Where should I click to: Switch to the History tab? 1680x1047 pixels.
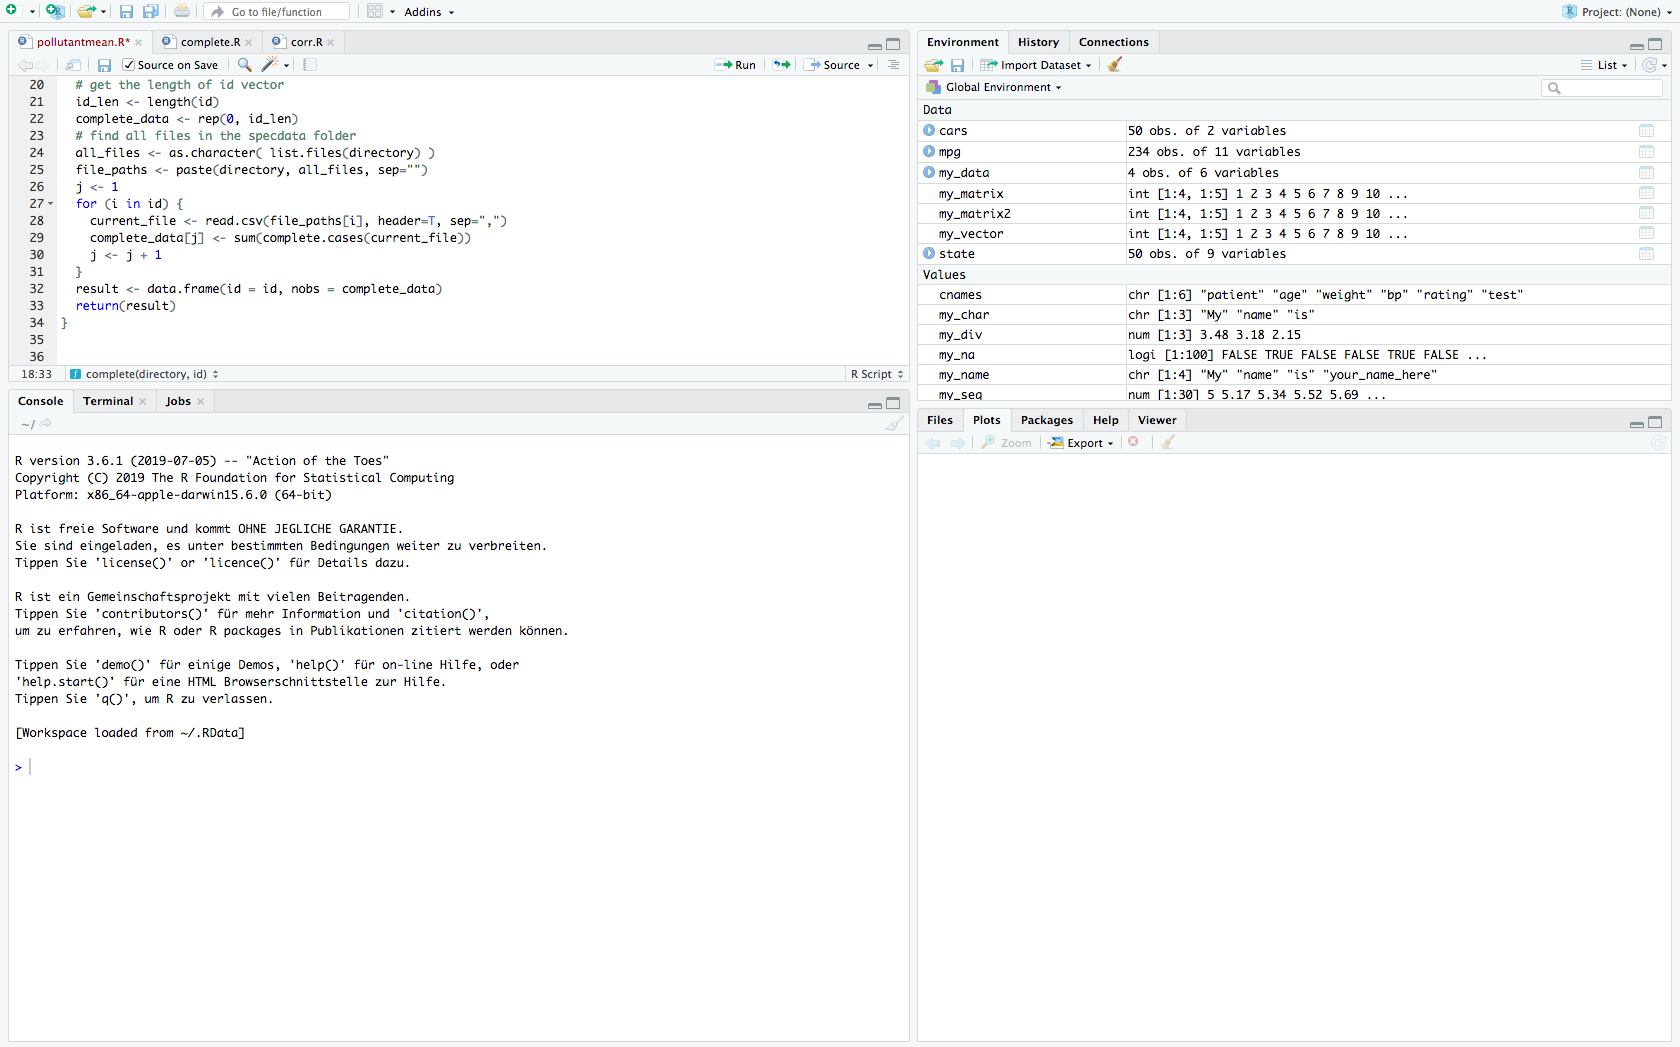click(1037, 42)
